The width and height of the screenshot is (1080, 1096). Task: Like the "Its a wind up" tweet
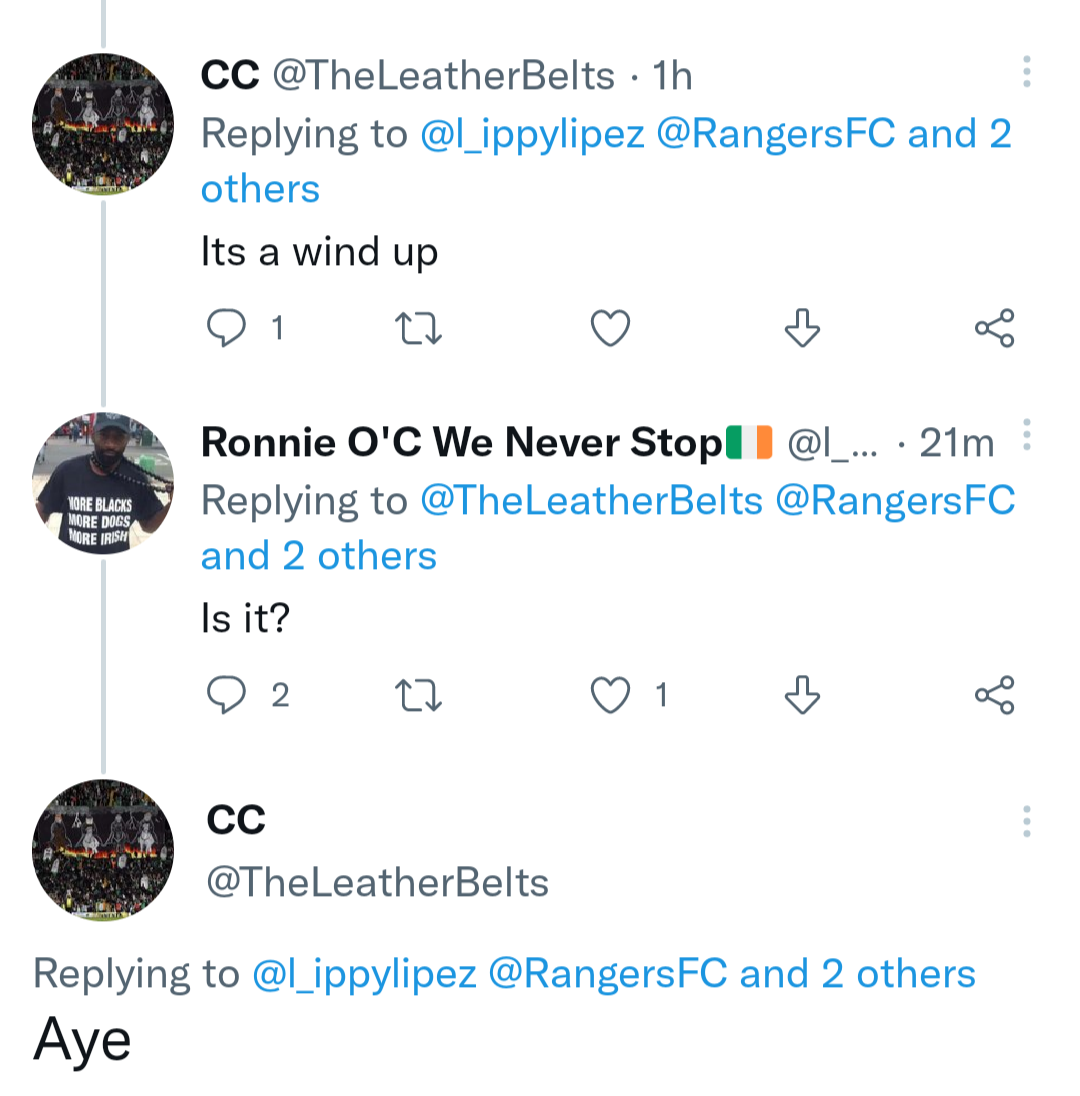click(610, 328)
